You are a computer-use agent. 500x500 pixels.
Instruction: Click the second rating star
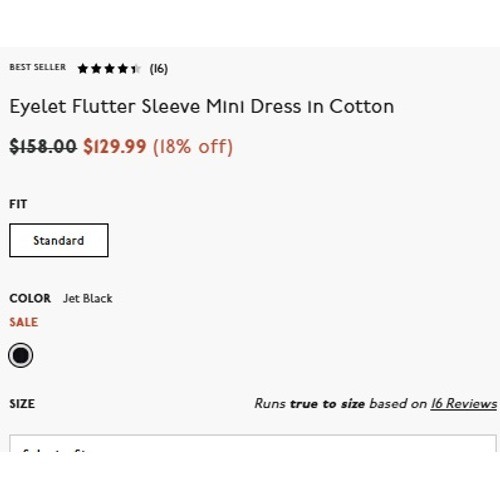tap(96, 69)
